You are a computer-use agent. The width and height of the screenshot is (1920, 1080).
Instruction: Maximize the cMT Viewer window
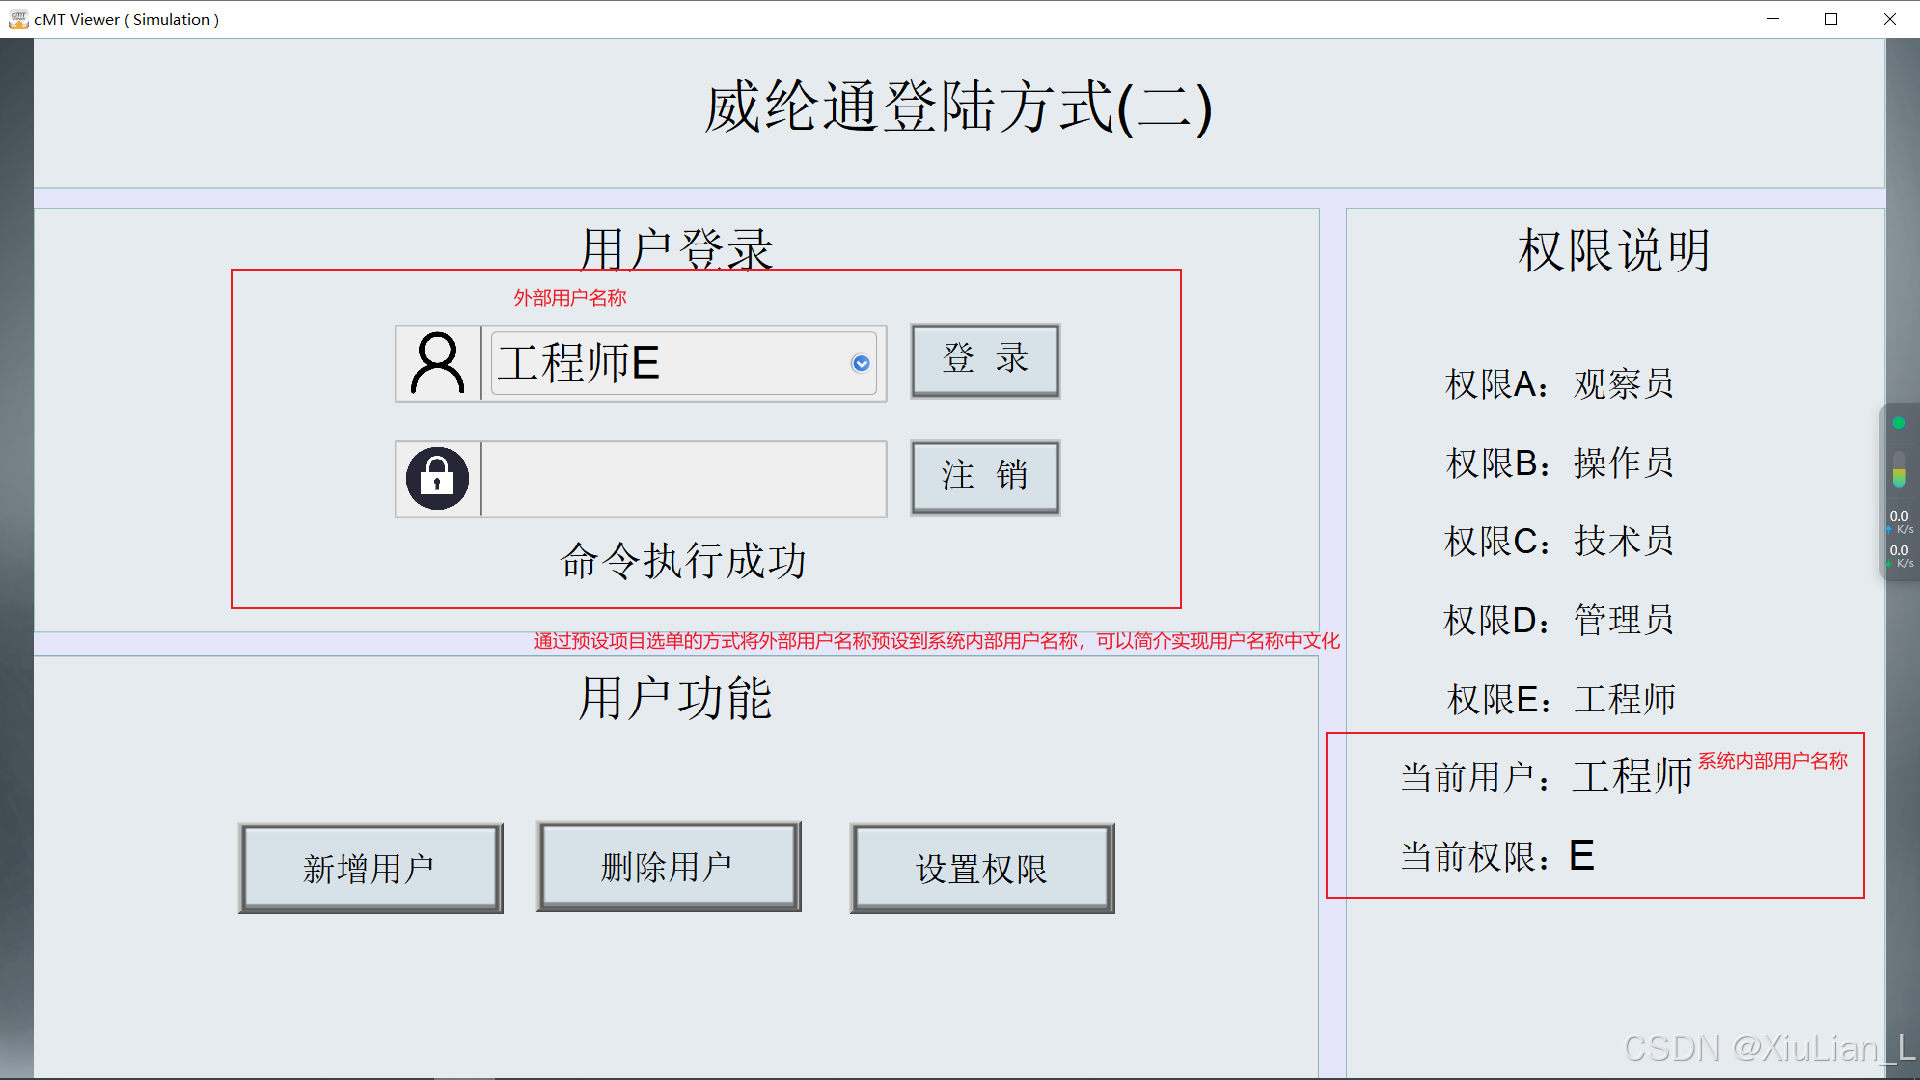[x=1831, y=19]
